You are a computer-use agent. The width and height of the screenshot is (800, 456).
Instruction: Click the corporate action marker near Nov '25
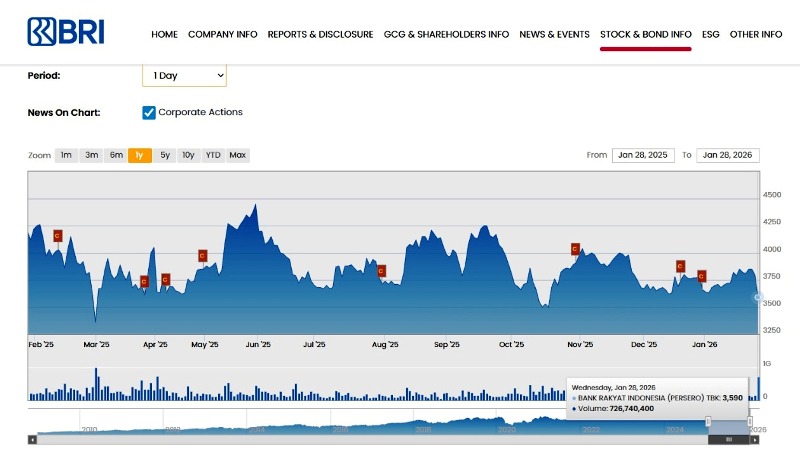pos(575,249)
